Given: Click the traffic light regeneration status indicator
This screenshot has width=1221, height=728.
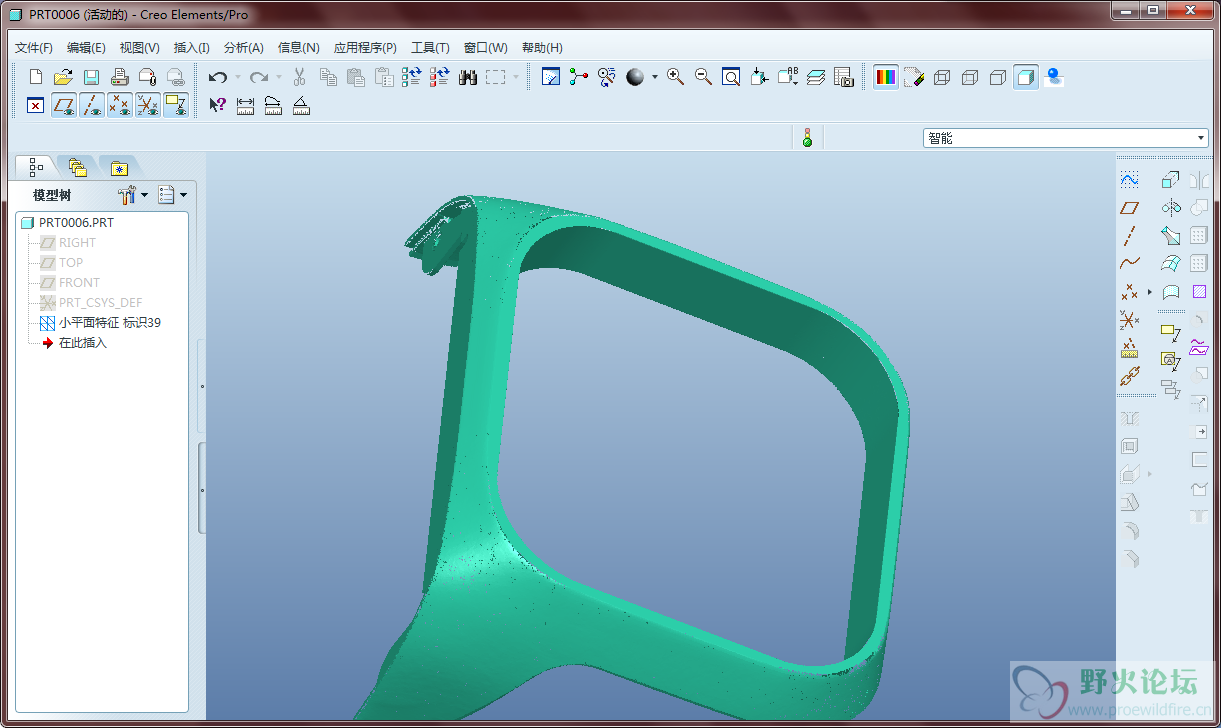Looking at the screenshot, I should (x=808, y=138).
